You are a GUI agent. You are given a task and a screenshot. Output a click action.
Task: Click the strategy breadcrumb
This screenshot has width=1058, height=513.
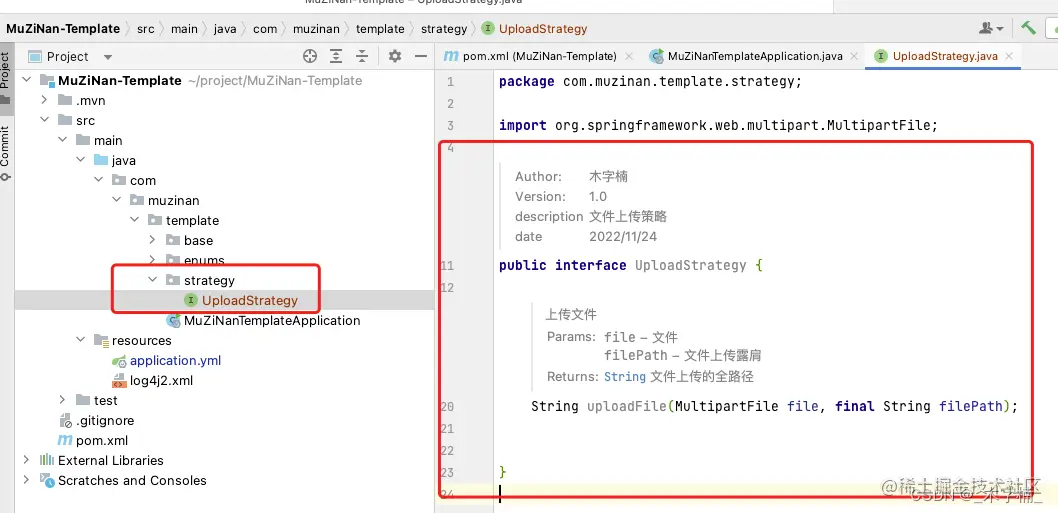click(x=444, y=29)
